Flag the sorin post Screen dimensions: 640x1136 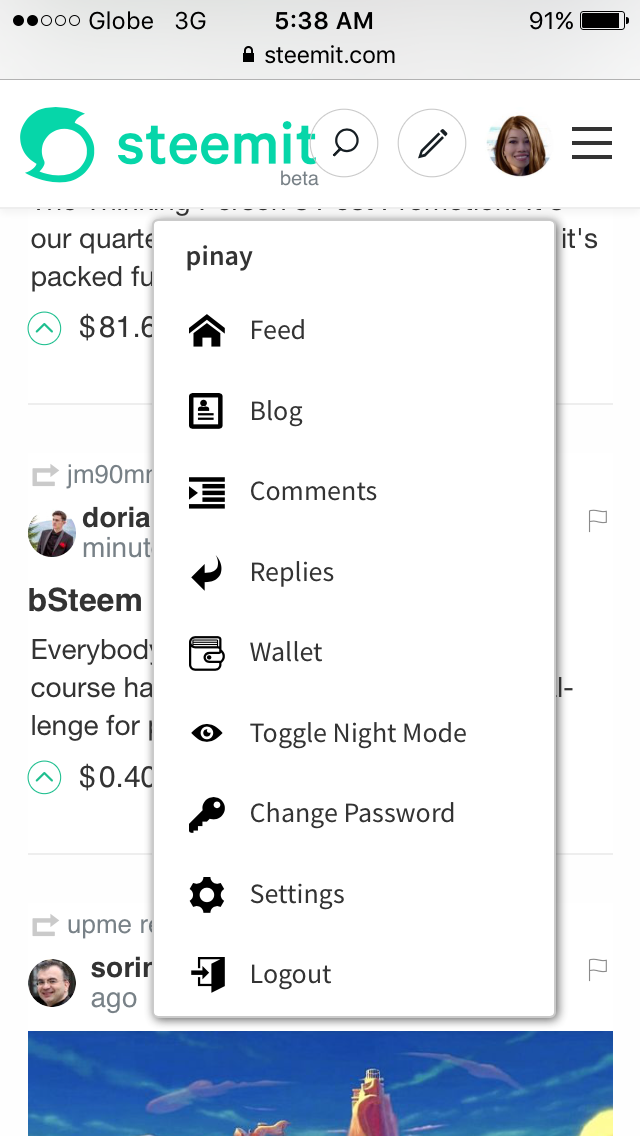coord(597,969)
